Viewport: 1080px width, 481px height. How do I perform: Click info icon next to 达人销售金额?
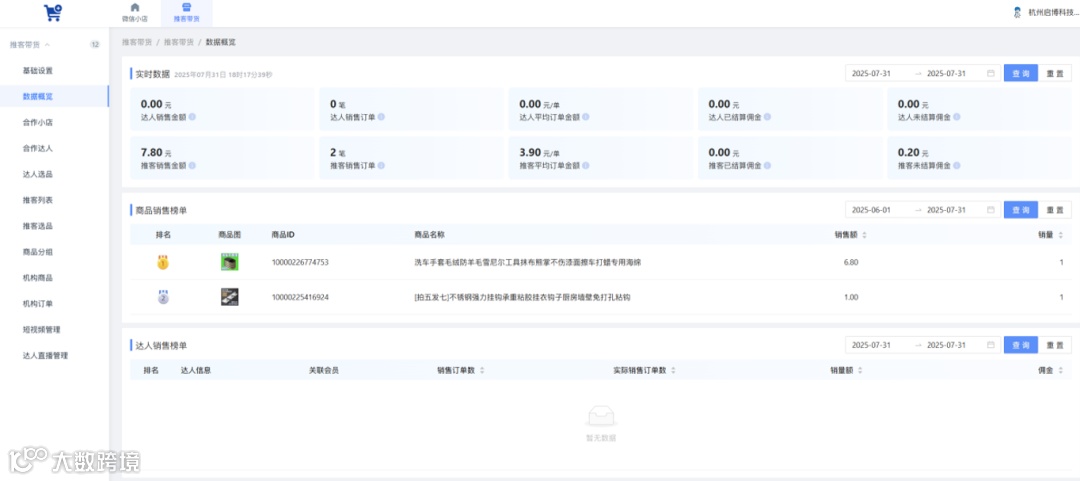point(192,117)
